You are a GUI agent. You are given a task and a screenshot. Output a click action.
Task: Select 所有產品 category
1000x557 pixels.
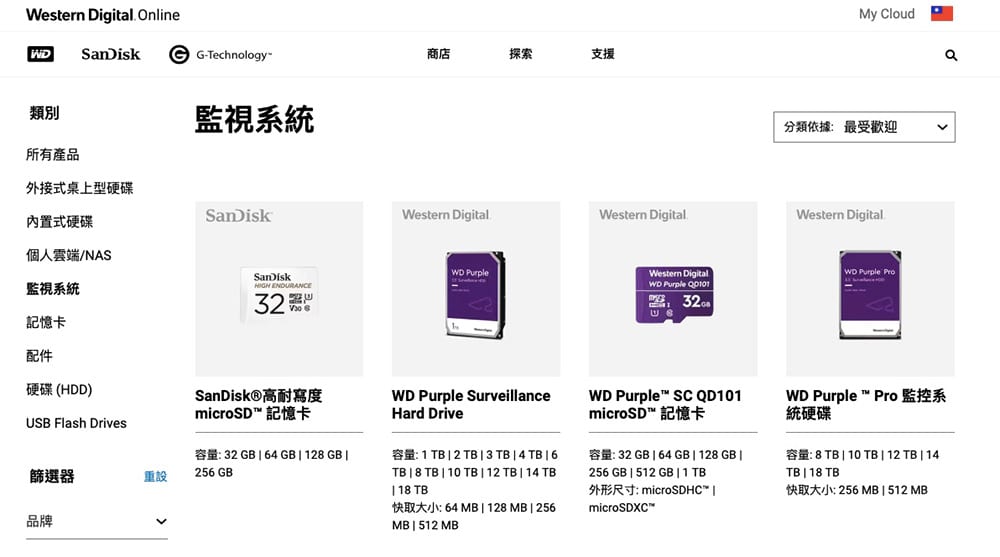tap(53, 155)
